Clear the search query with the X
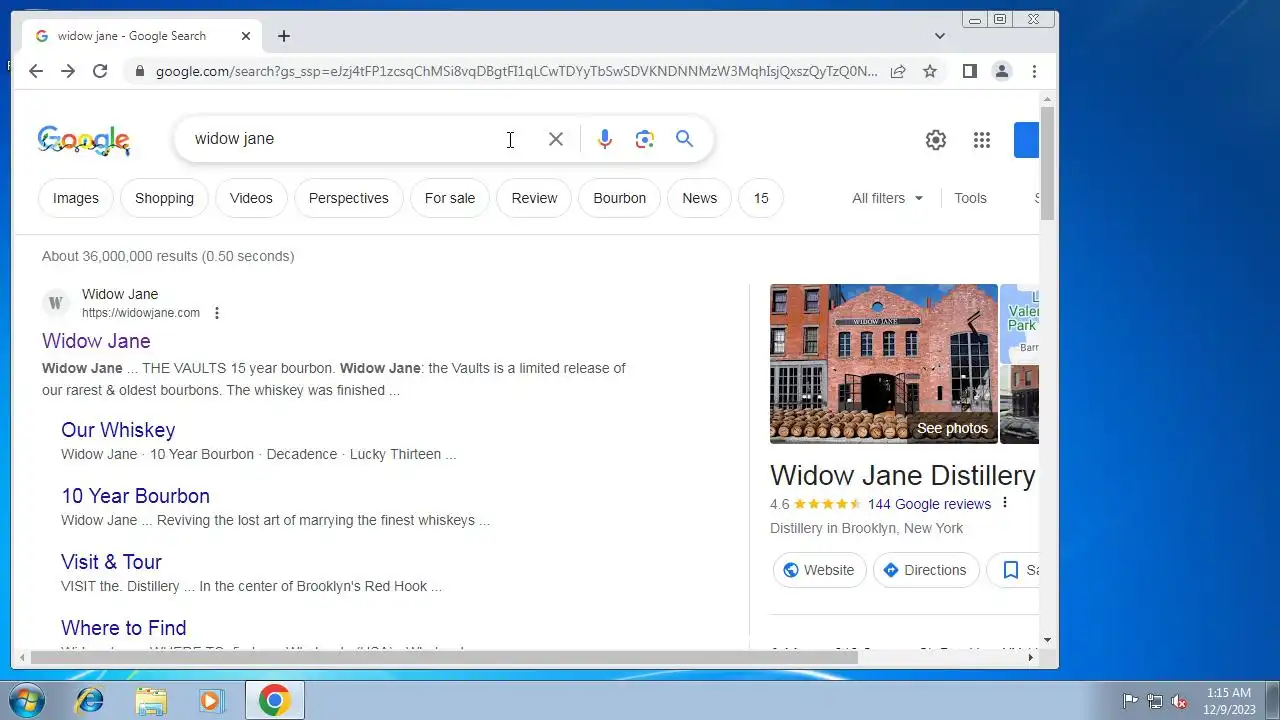The height and width of the screenshot is (720, 1280). (x=556, y=139)
